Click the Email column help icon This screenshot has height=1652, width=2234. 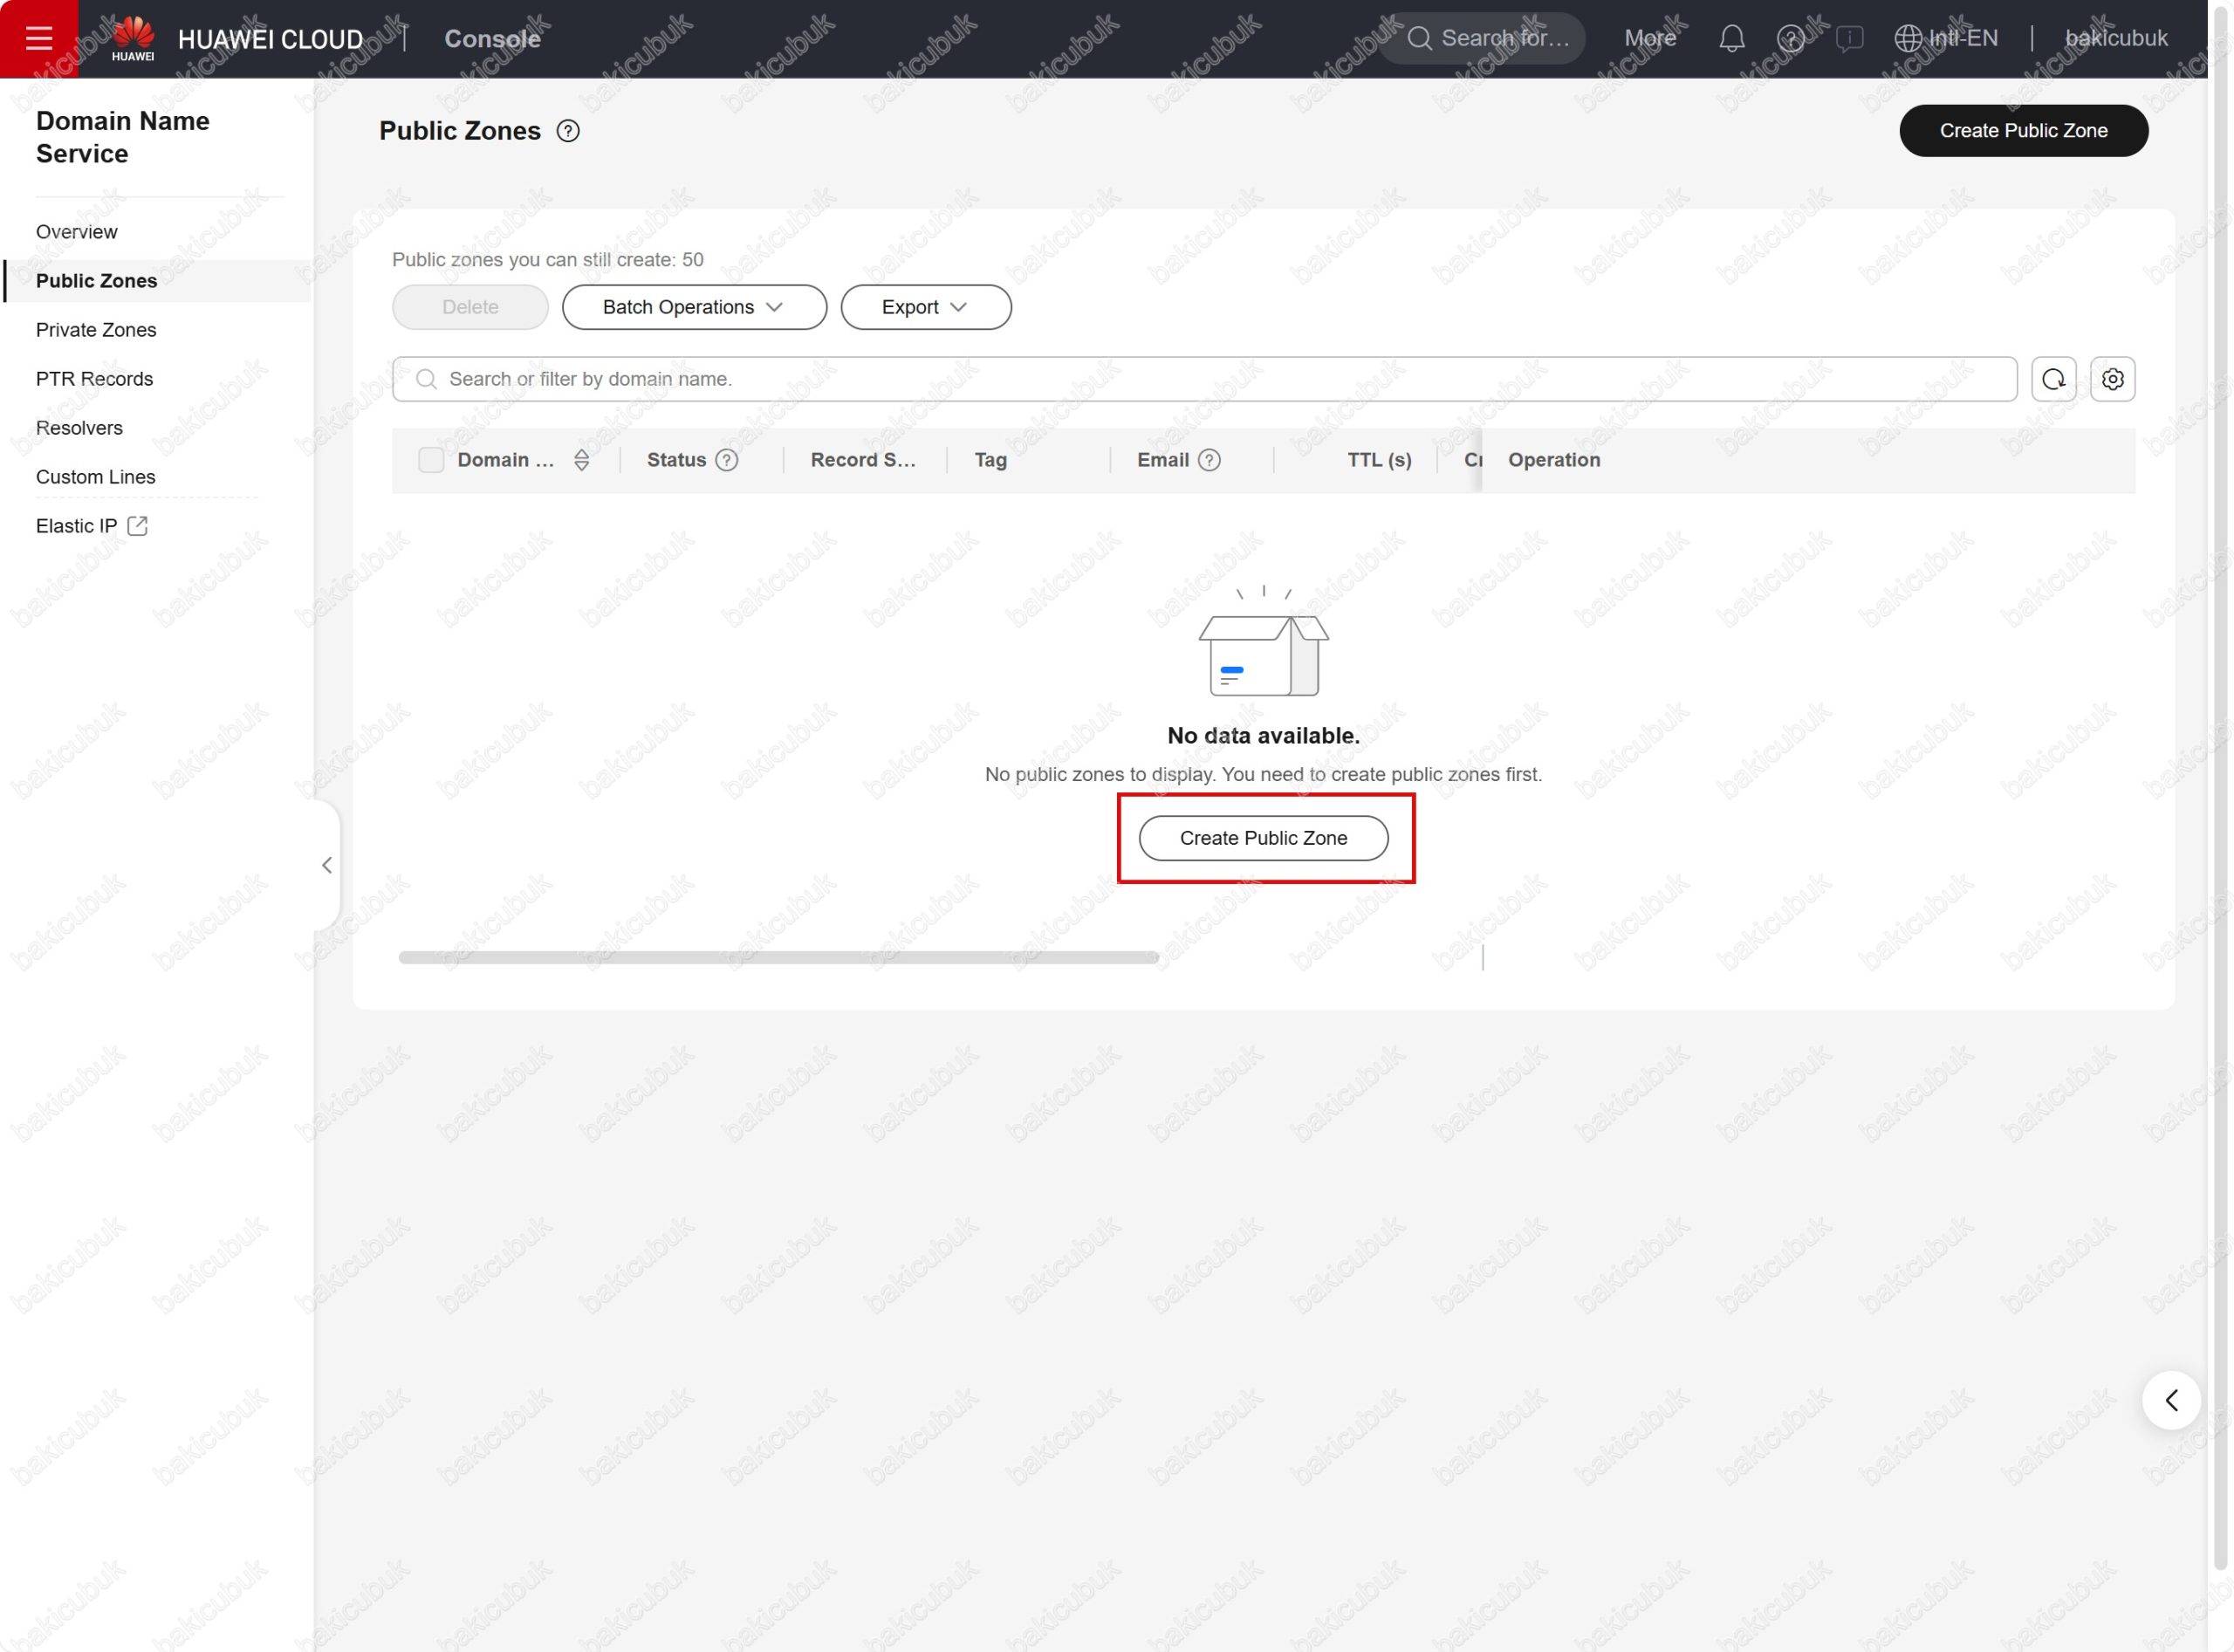click(x=1209, y=460)
